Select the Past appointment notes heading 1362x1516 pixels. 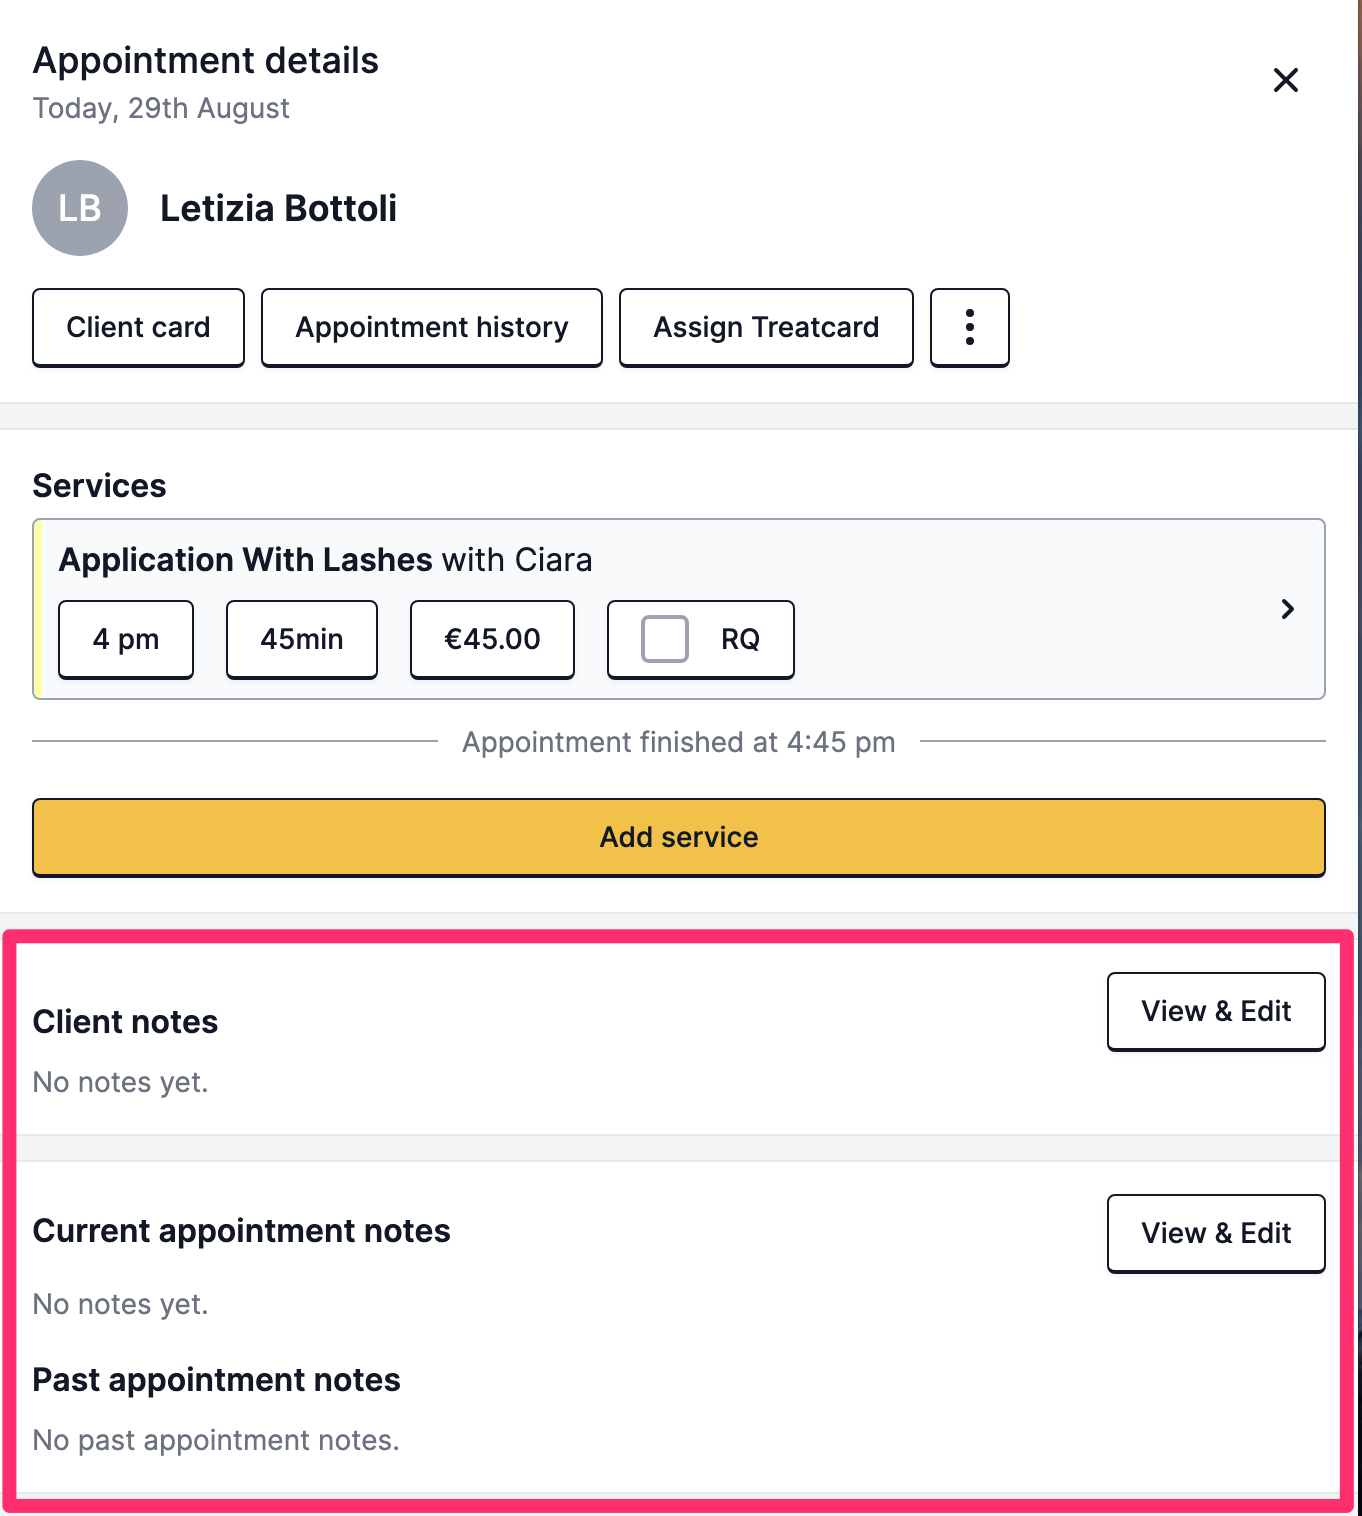(216, 1380)
